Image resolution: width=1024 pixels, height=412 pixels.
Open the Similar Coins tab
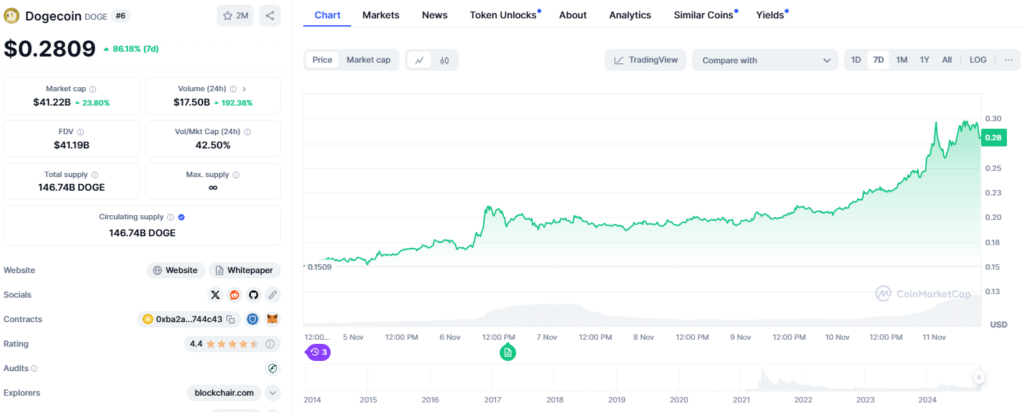[705, 15]
